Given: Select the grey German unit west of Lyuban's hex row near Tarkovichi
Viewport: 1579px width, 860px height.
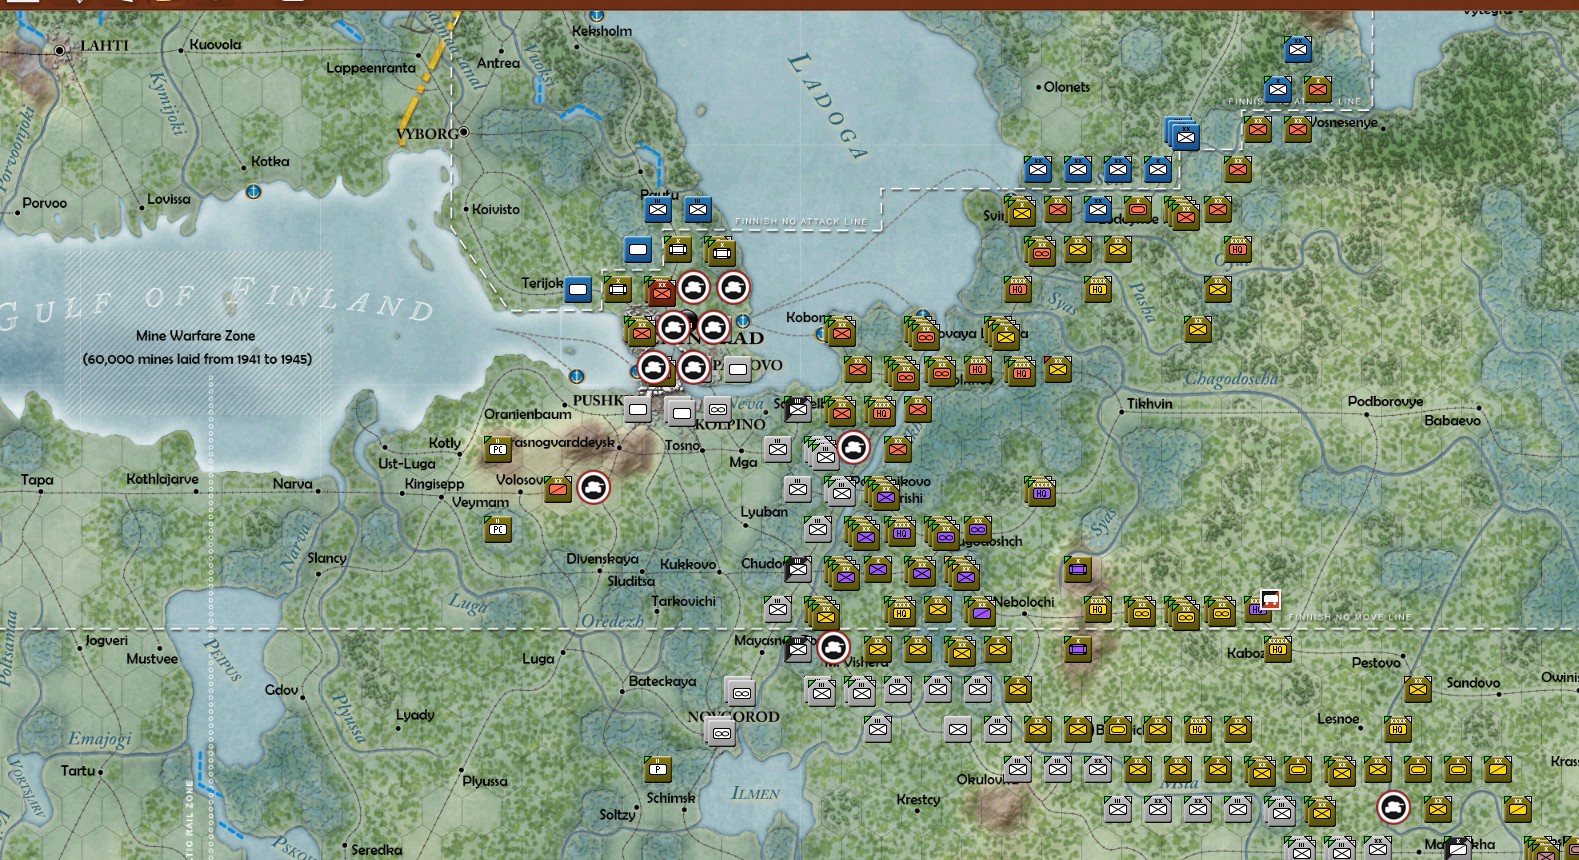Looking at the screenshot, I should coord(778,609).
